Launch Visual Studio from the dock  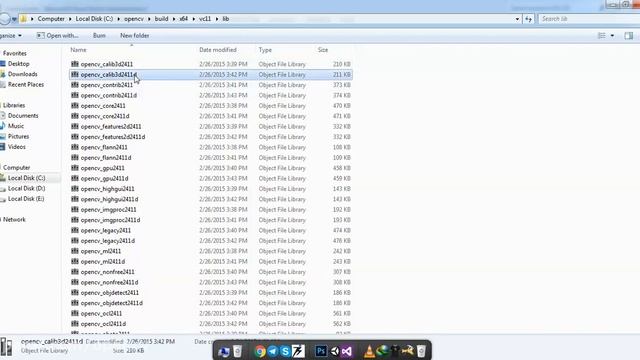click(347, 351)
